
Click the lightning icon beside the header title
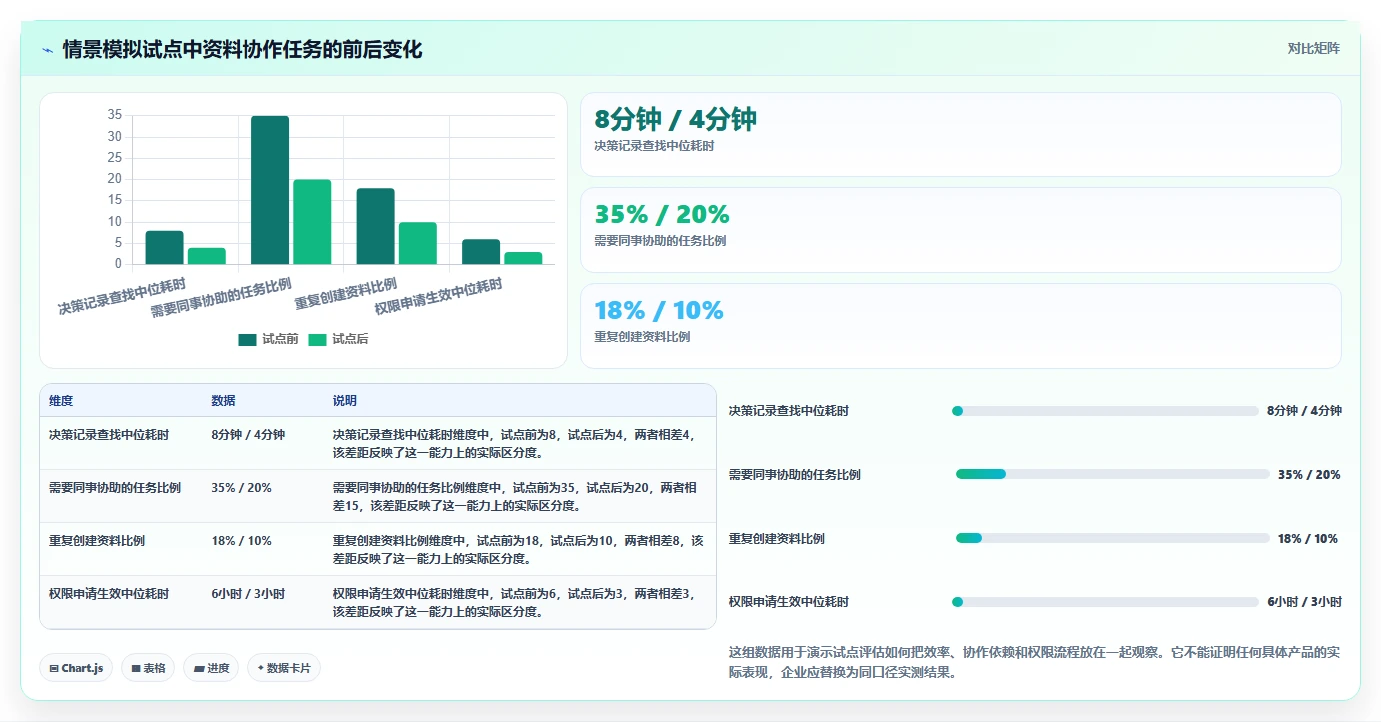(47, 50)
